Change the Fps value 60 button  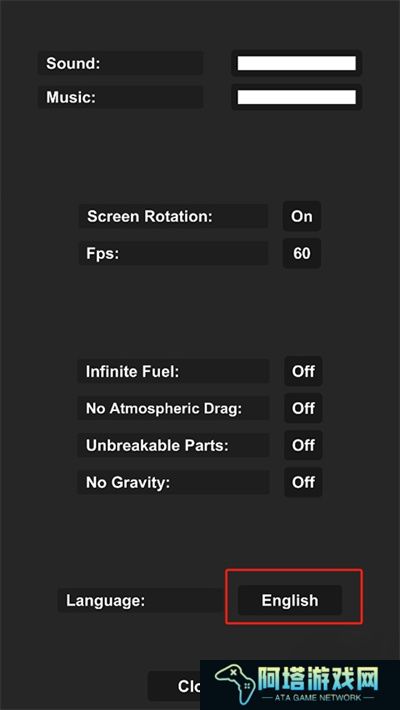click(x=302, y=253)
